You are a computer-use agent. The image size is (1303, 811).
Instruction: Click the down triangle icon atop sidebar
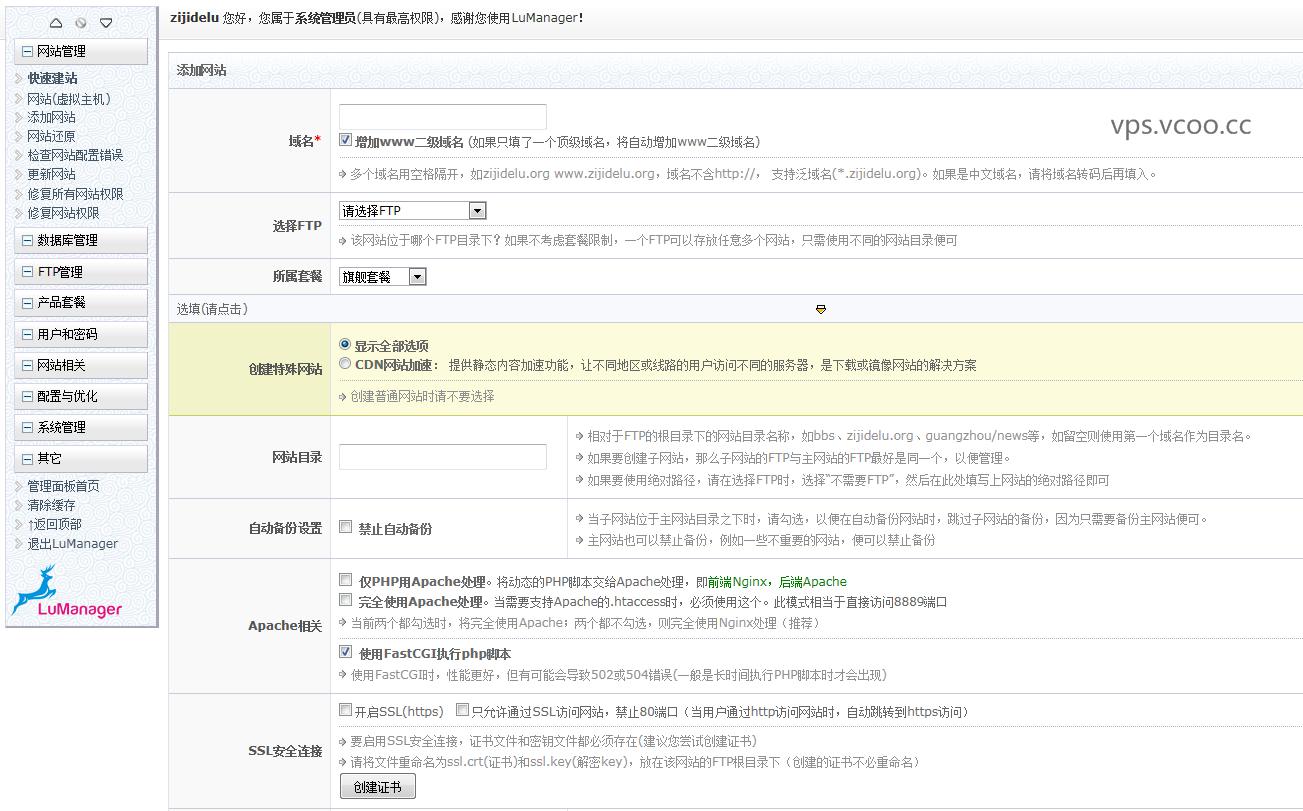[106, 22]
